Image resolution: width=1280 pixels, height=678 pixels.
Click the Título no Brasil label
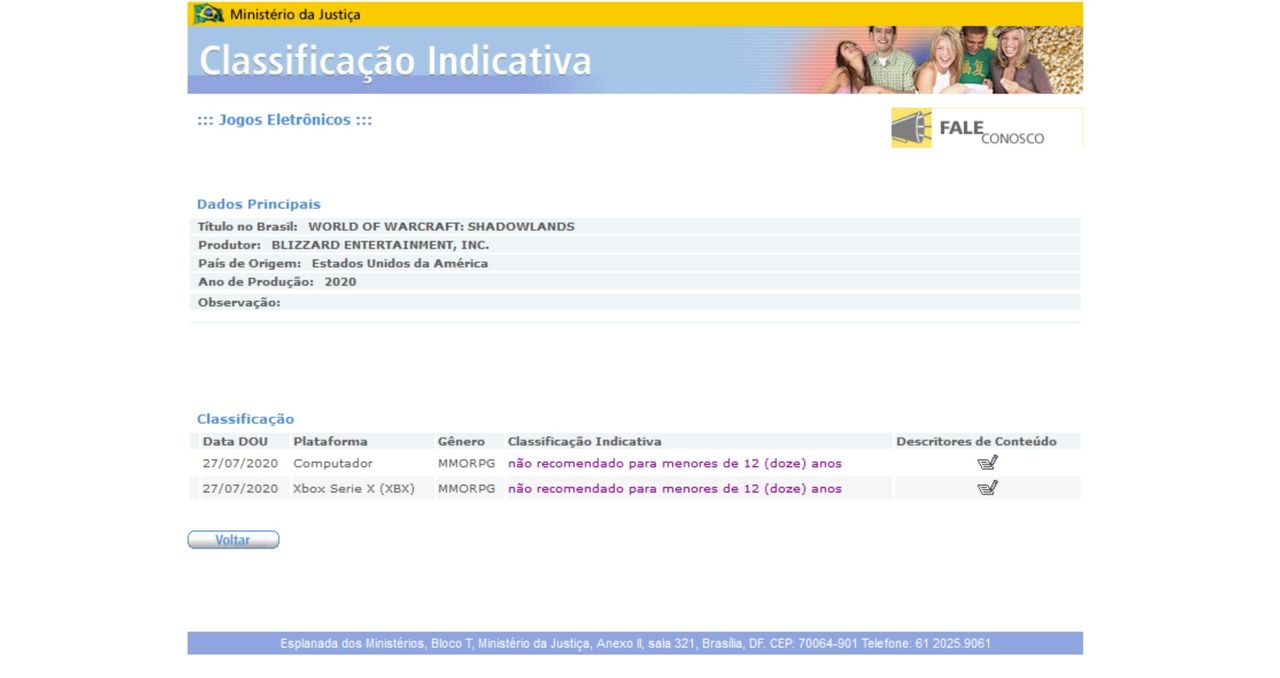[248, 227]
